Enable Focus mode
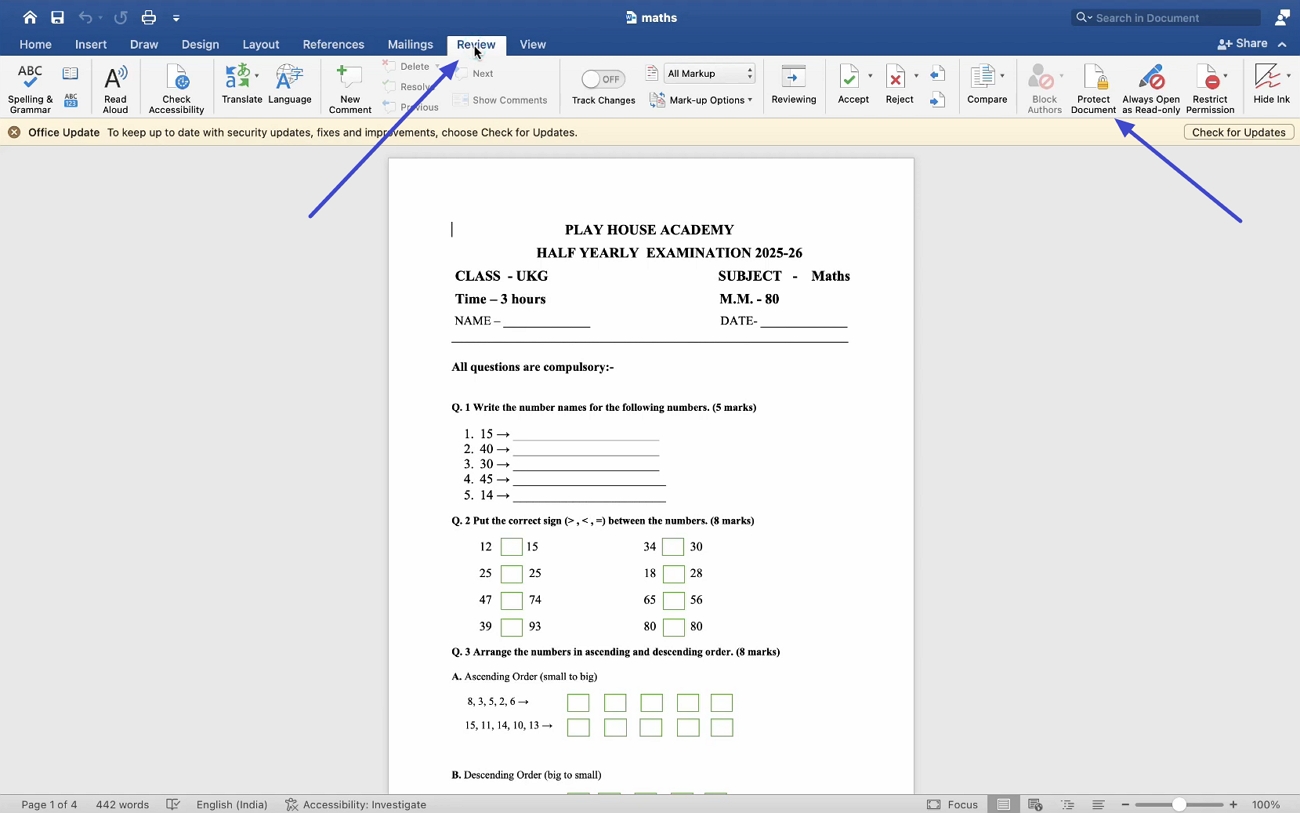Screen dimensions: 1300x813 click(952, 804)
